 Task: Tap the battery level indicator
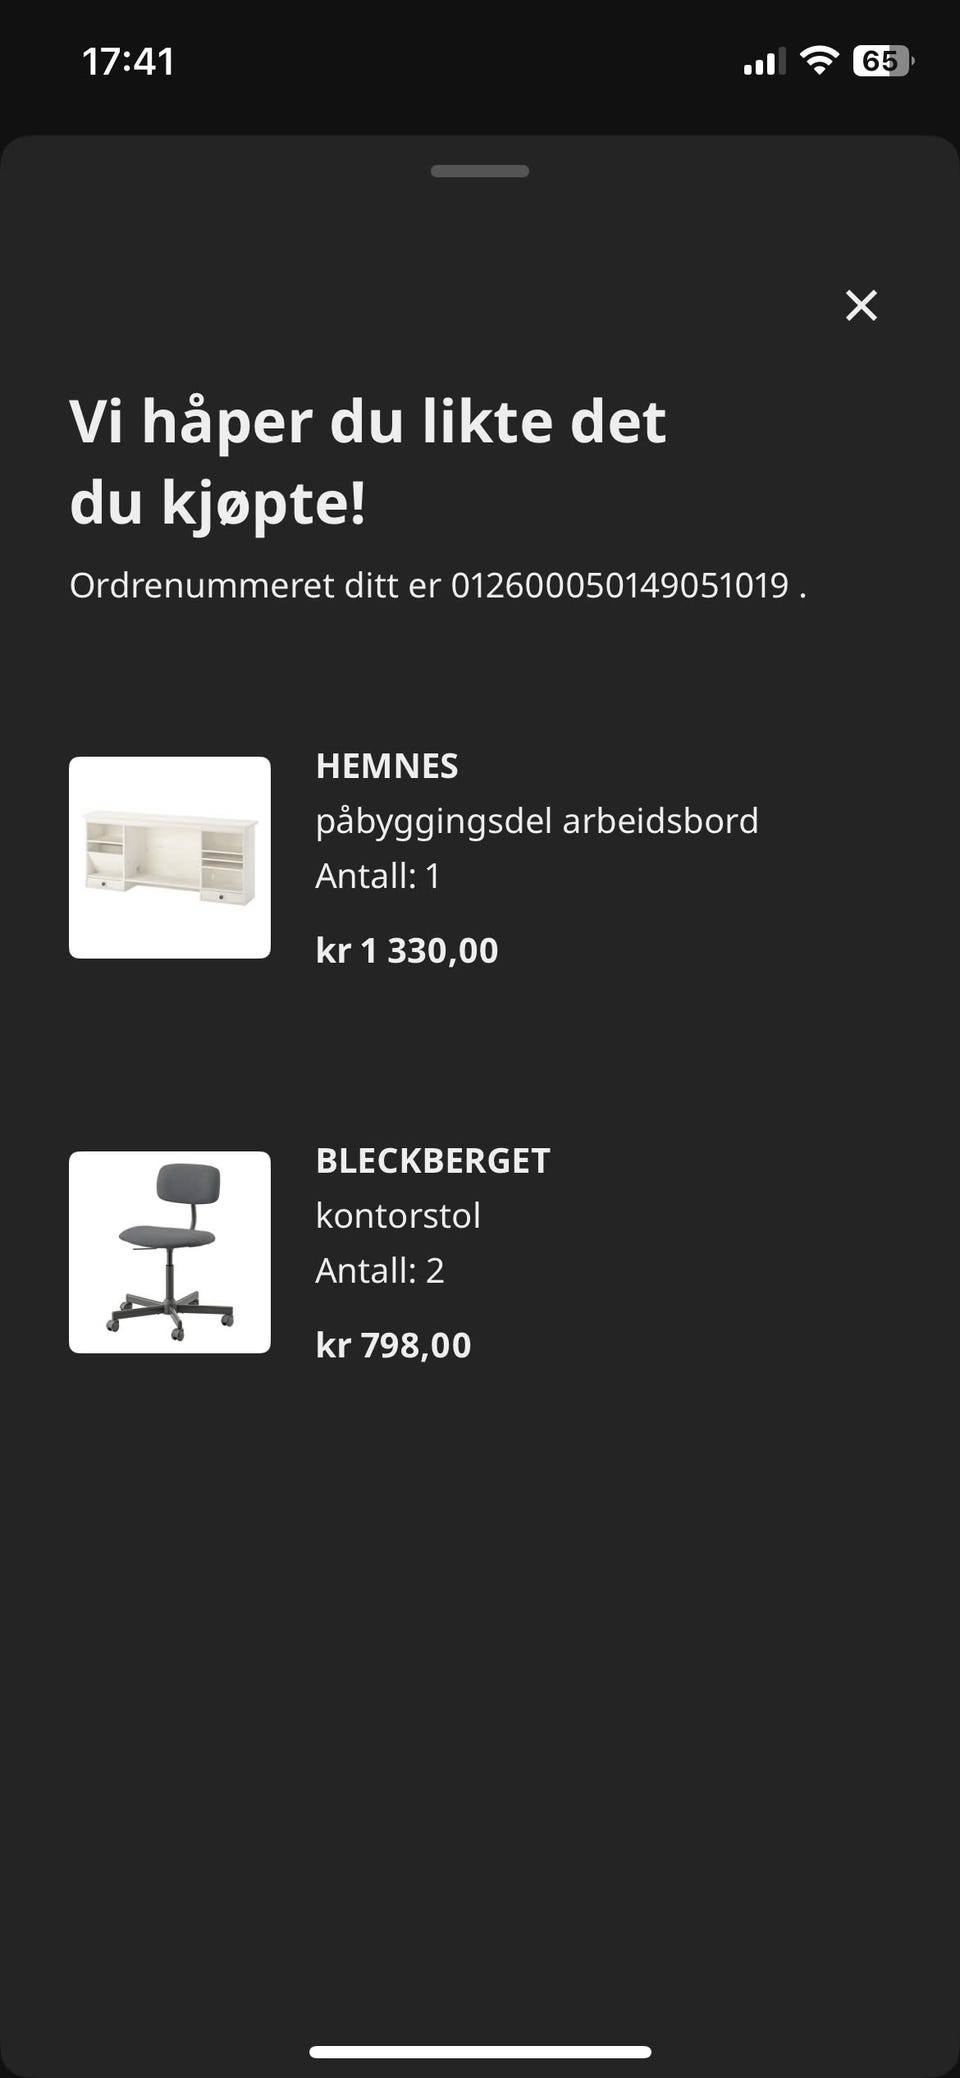click(882, 61)
